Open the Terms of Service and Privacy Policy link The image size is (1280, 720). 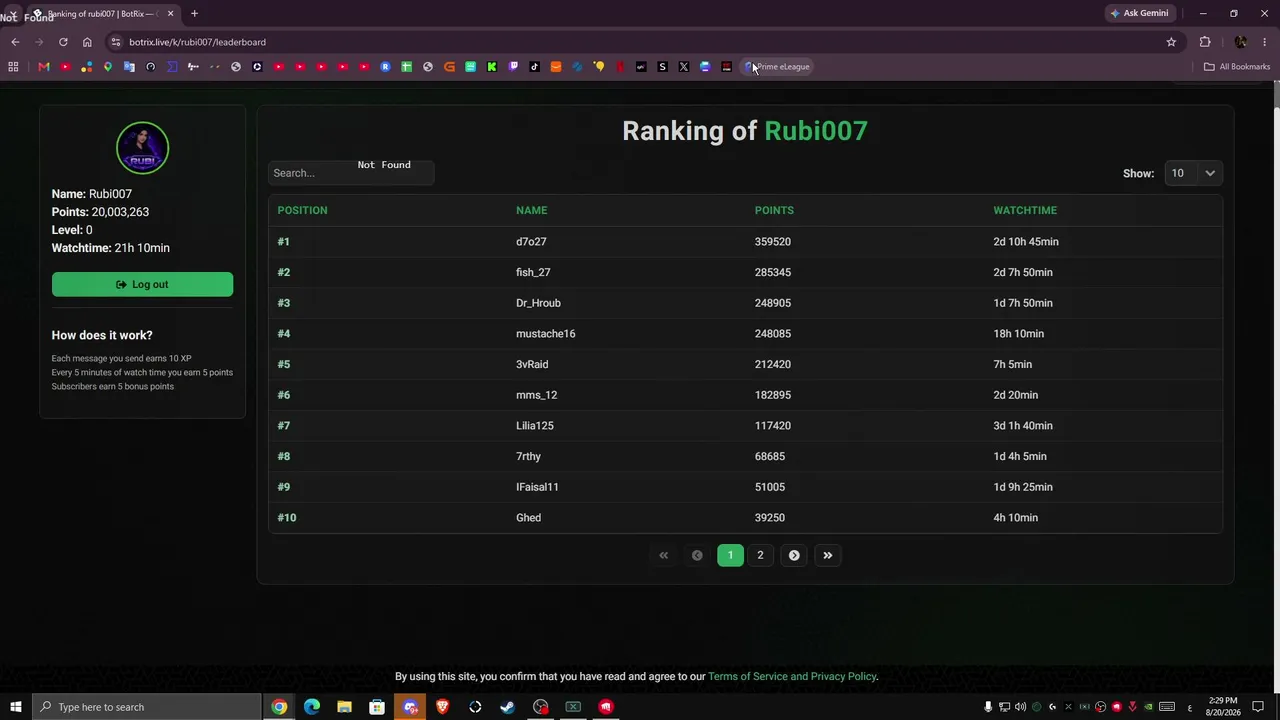pyautogui.click(x=792, y=677)
